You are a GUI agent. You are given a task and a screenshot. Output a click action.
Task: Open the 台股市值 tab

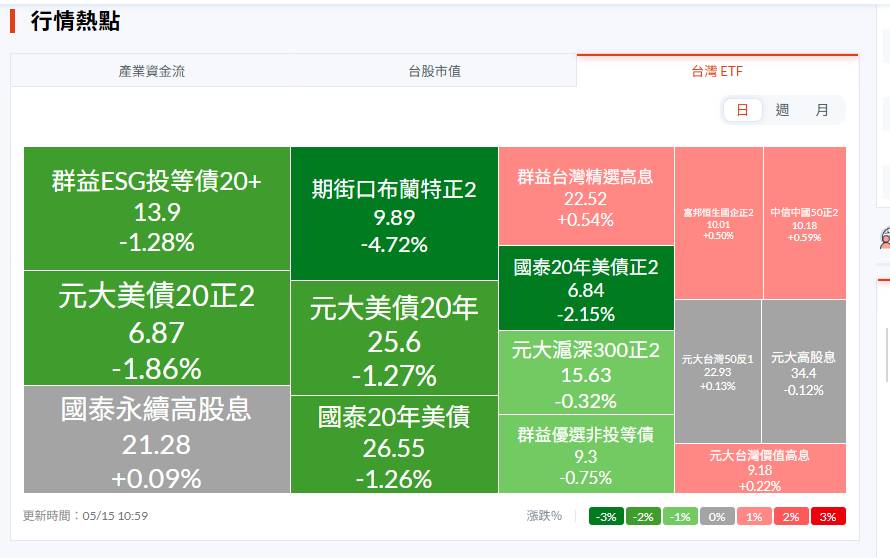pyautogui.click(x=435, y=71)
